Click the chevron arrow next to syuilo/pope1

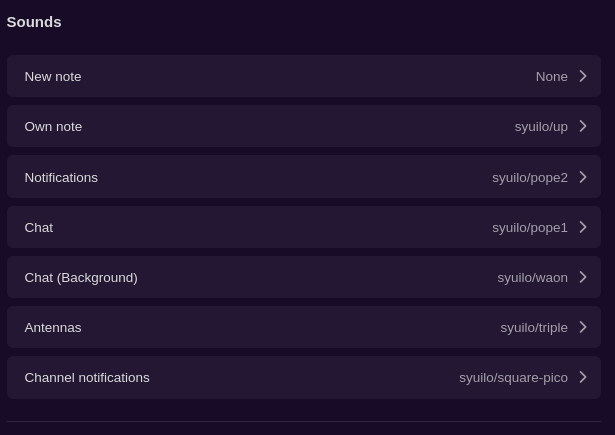pos(583,227)
